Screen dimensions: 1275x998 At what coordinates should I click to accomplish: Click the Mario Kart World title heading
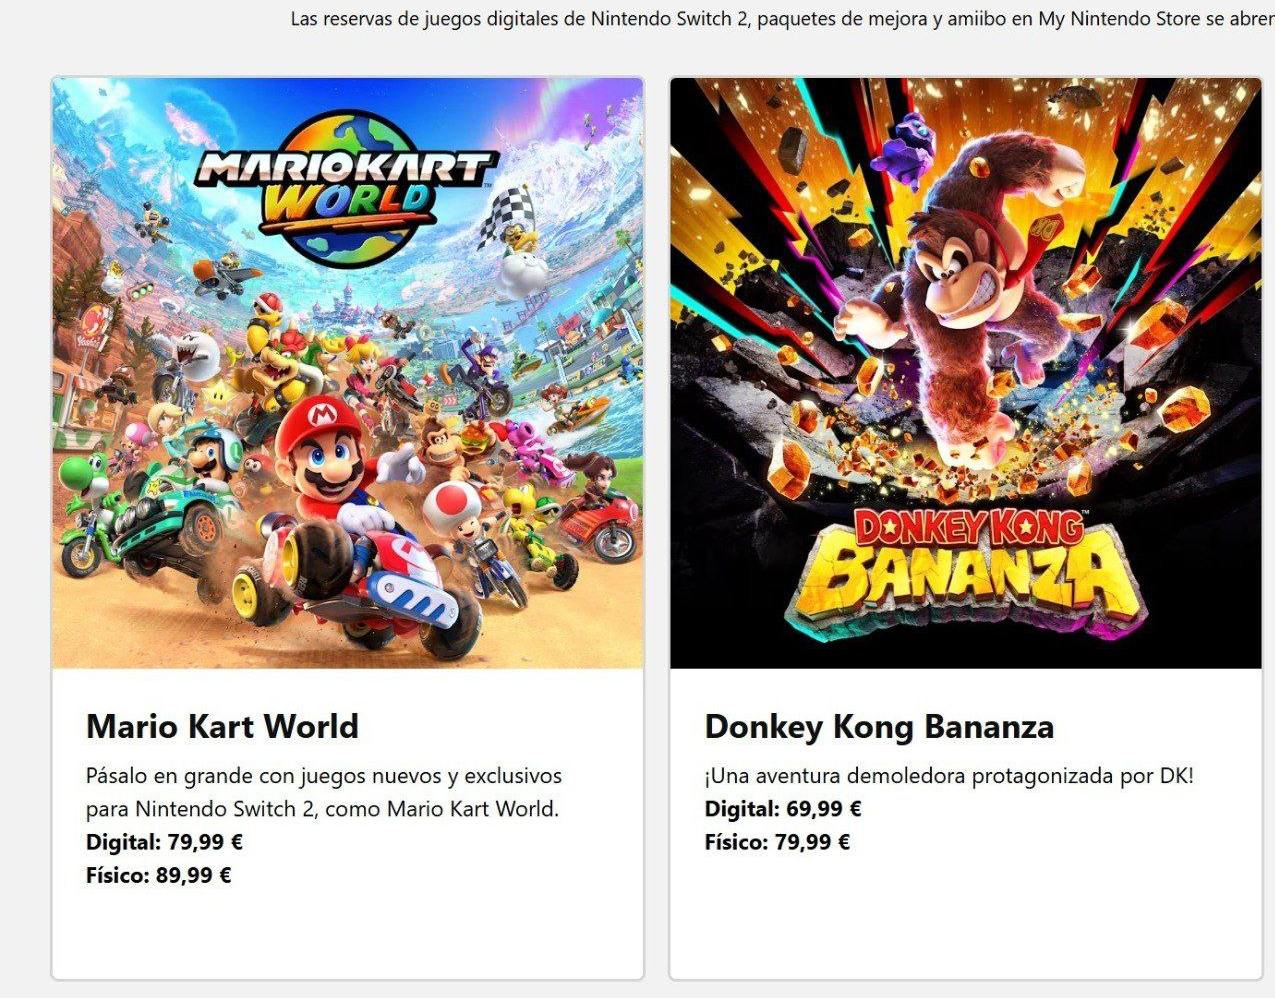click(x=222, y=726)
